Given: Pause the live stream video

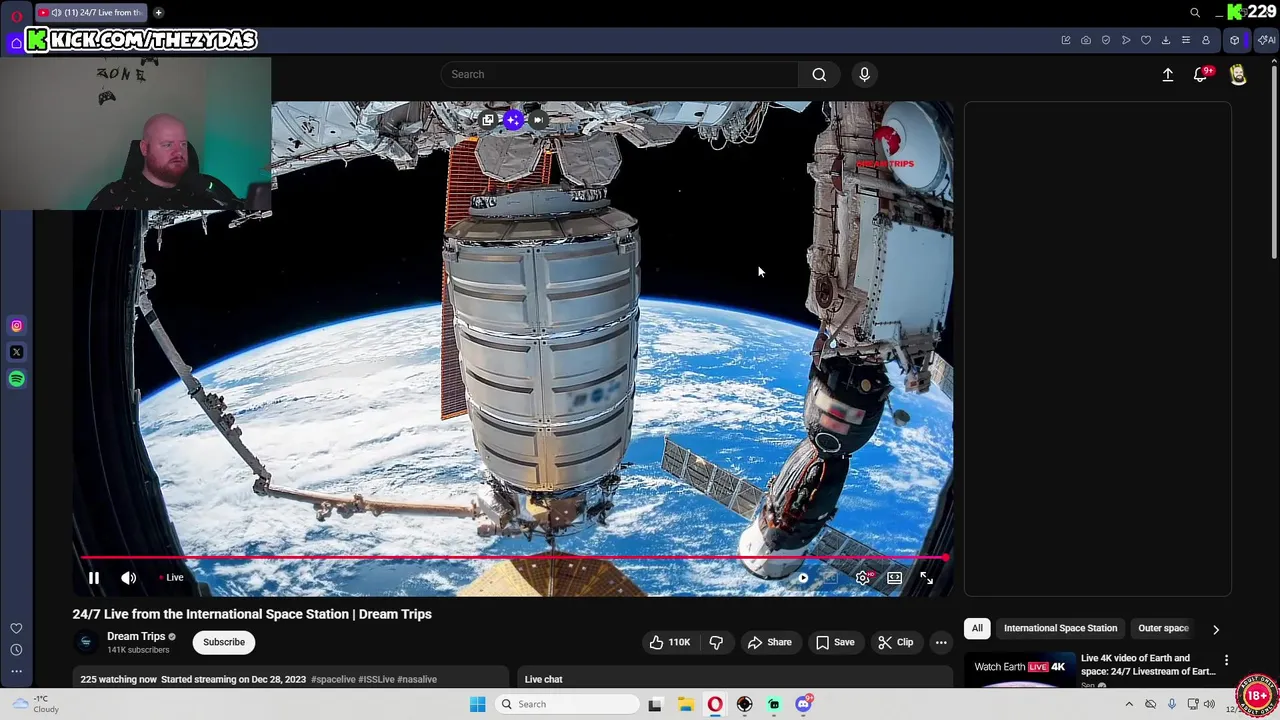Looking at the screenshot, I should (x=93, y=577).
